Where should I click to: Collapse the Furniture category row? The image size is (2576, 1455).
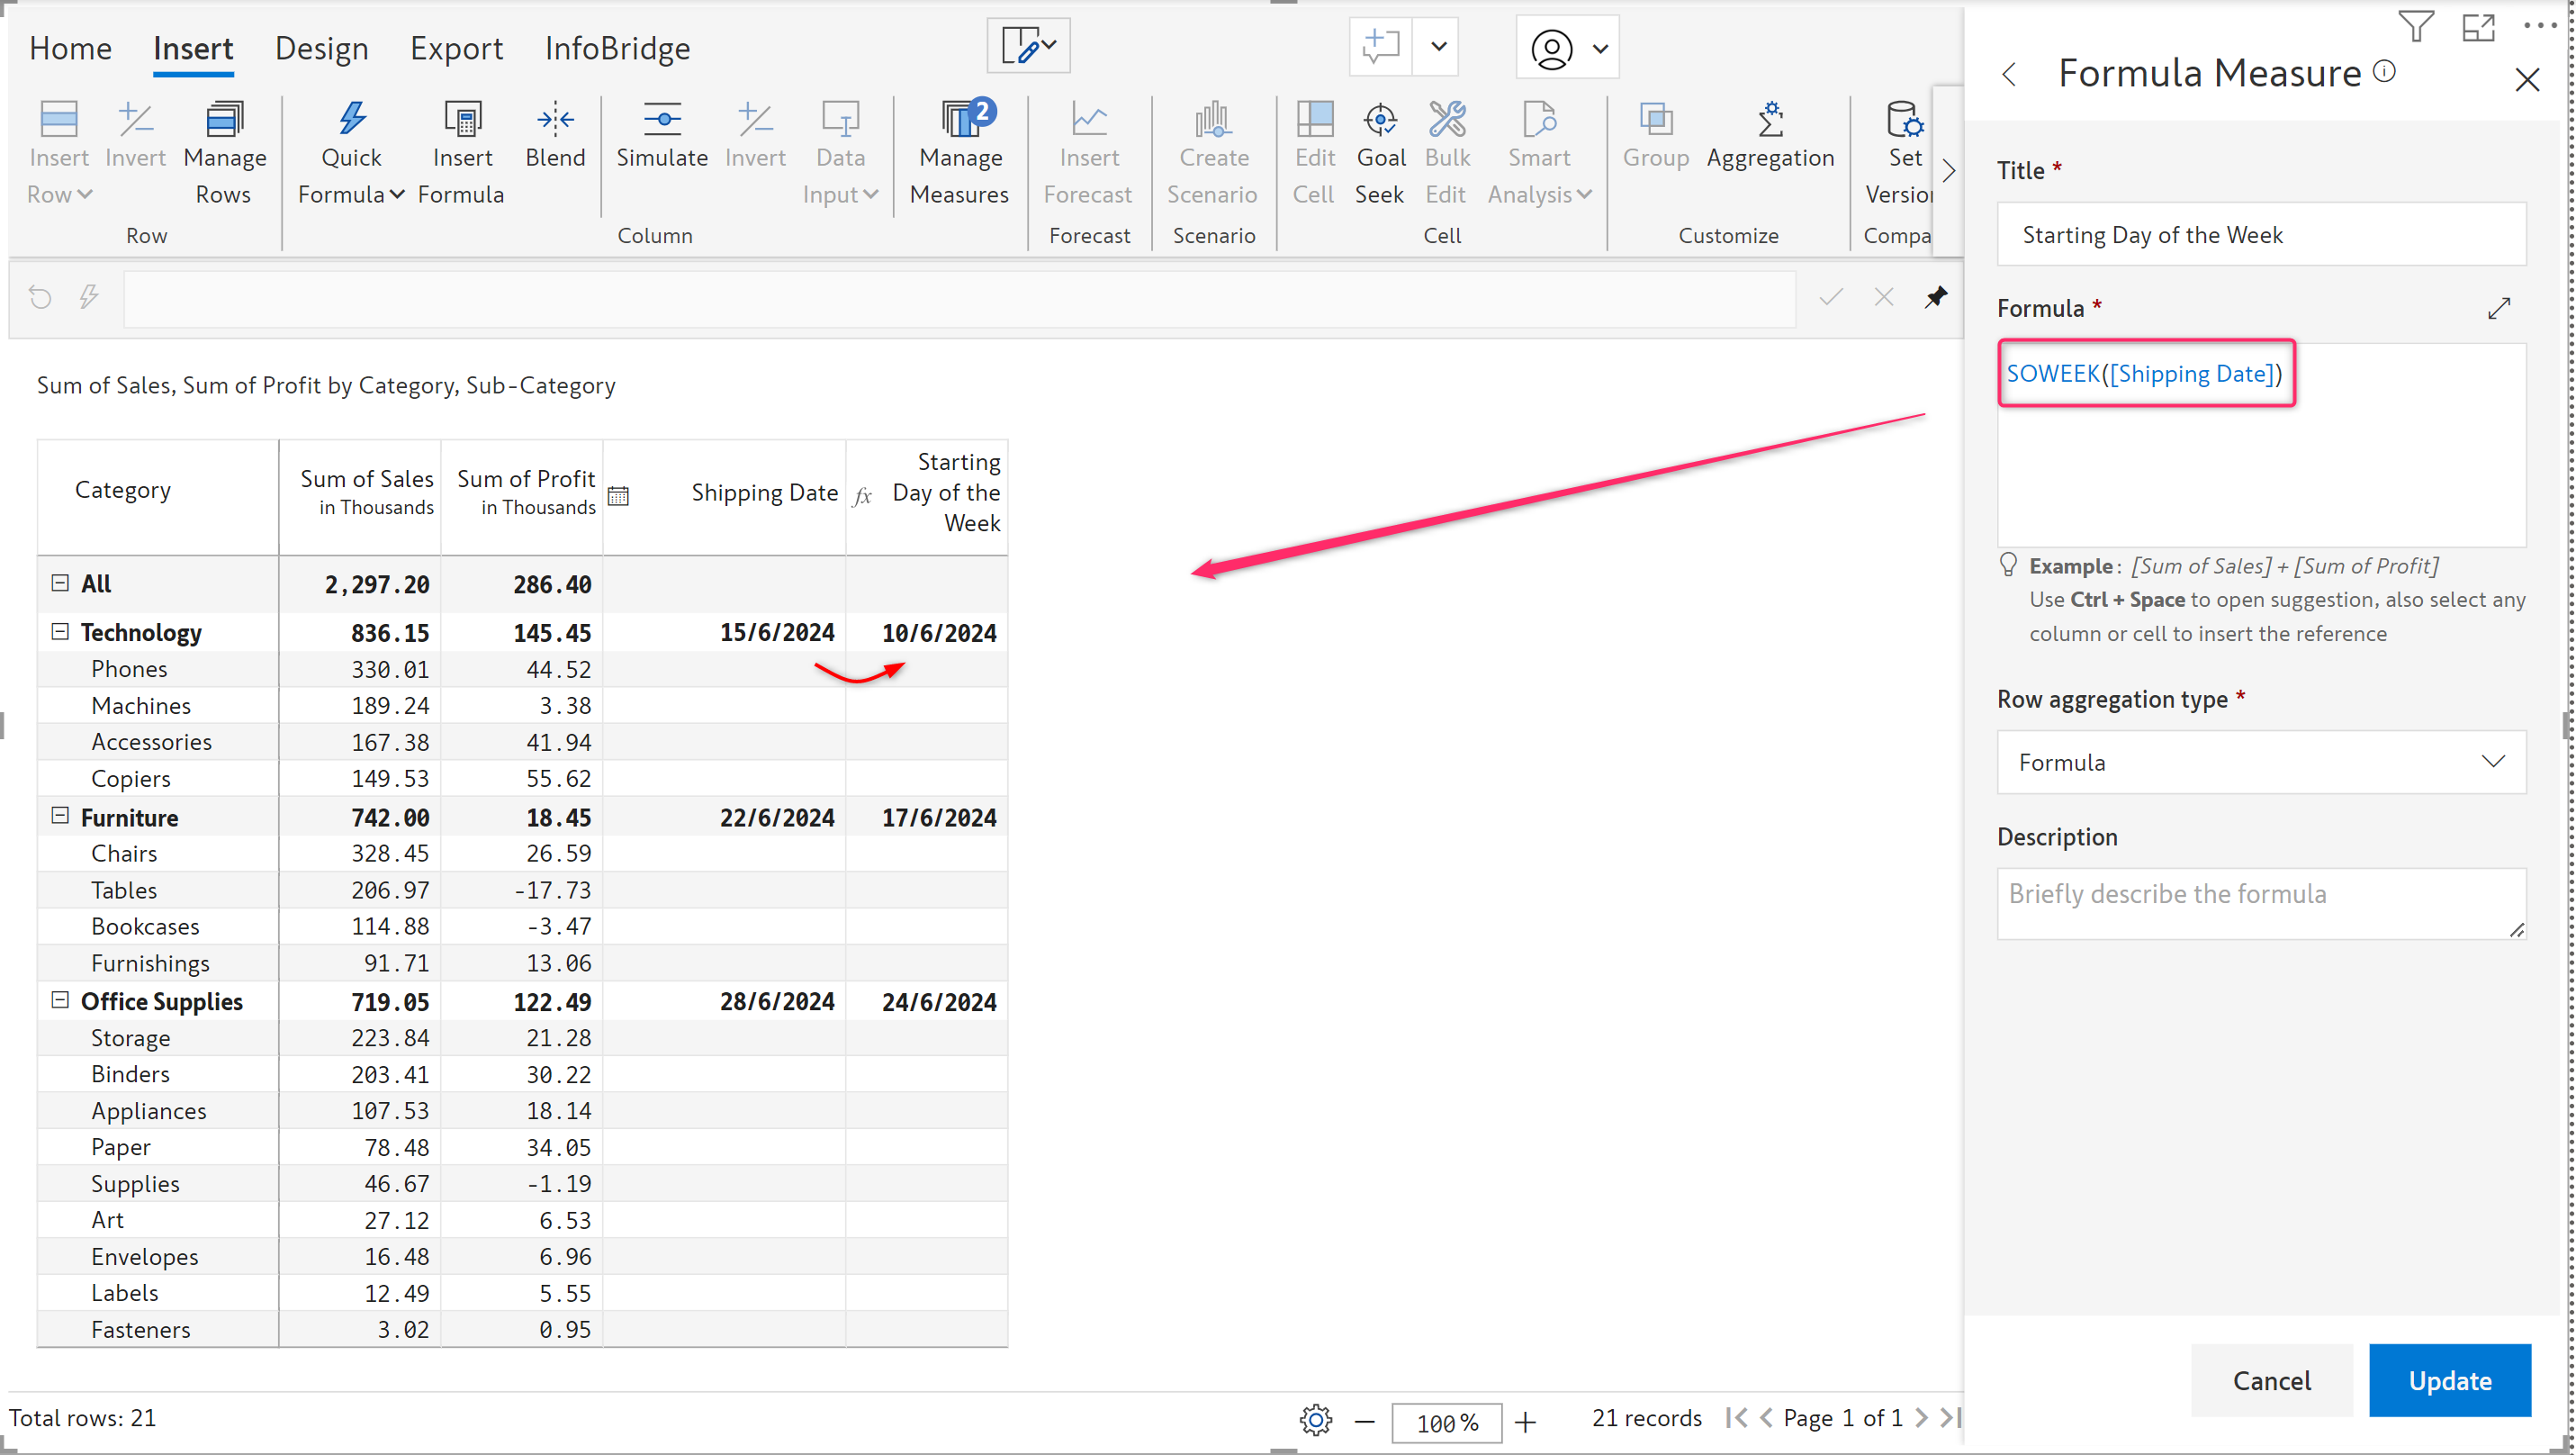coord(60,816)
